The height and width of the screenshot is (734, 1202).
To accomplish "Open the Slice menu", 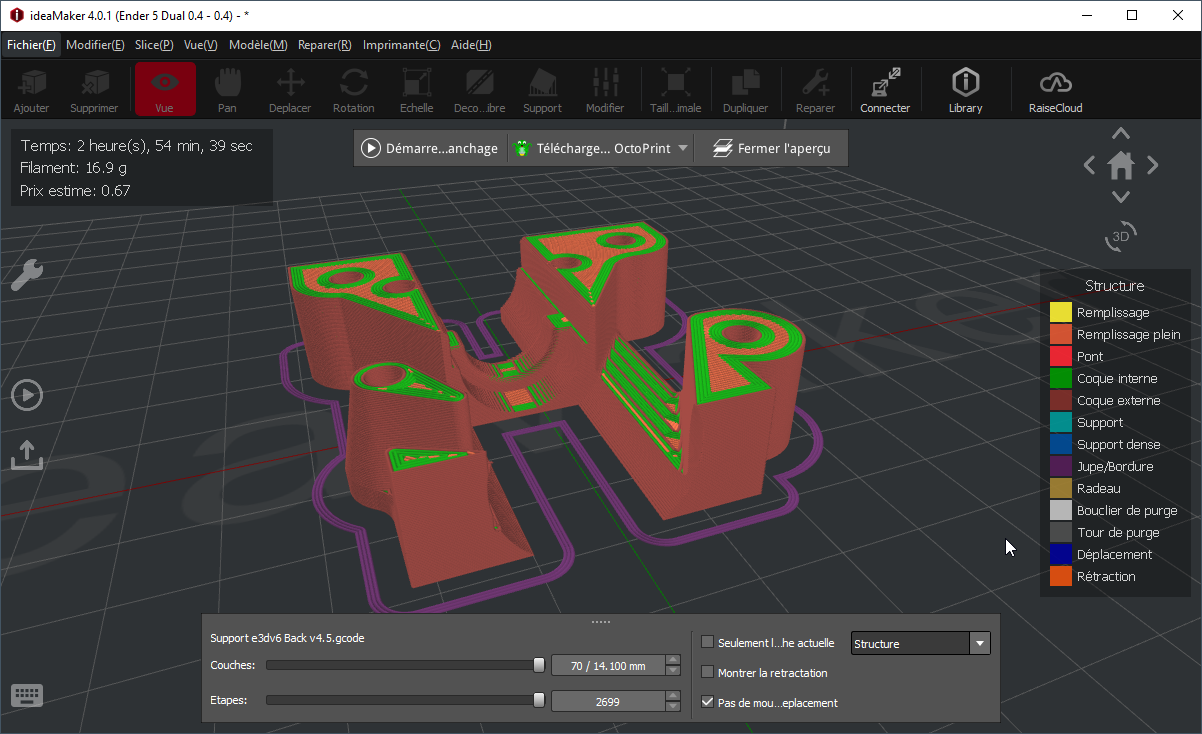I will tap(153, 45).
